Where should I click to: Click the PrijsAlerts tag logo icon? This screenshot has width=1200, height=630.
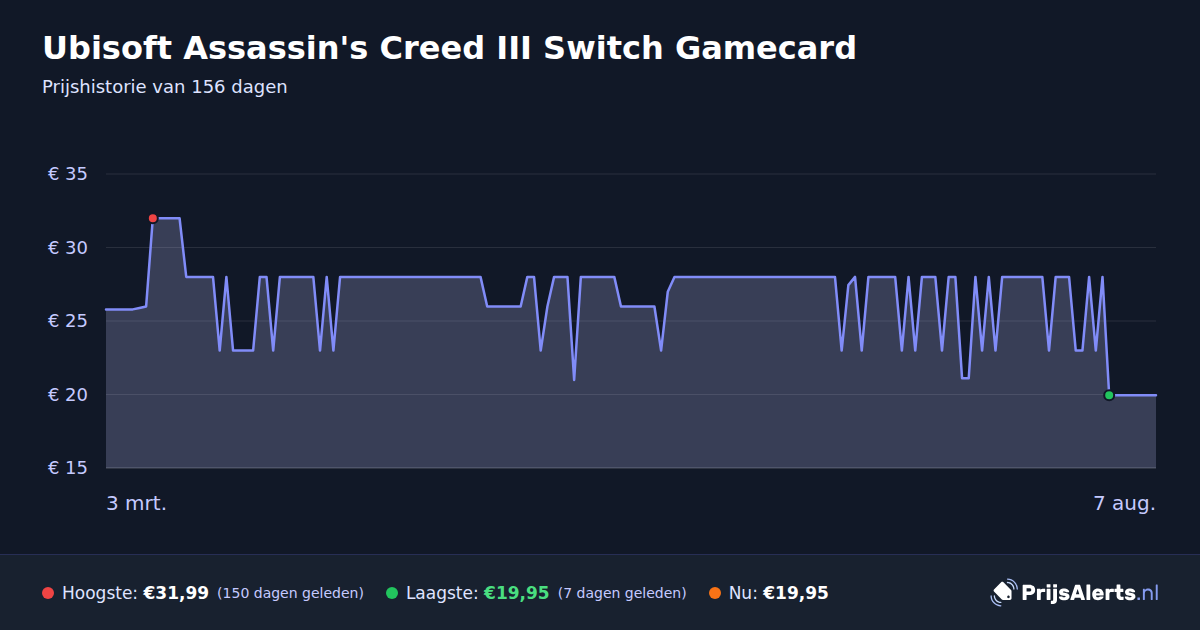[x=1003, y=593]
